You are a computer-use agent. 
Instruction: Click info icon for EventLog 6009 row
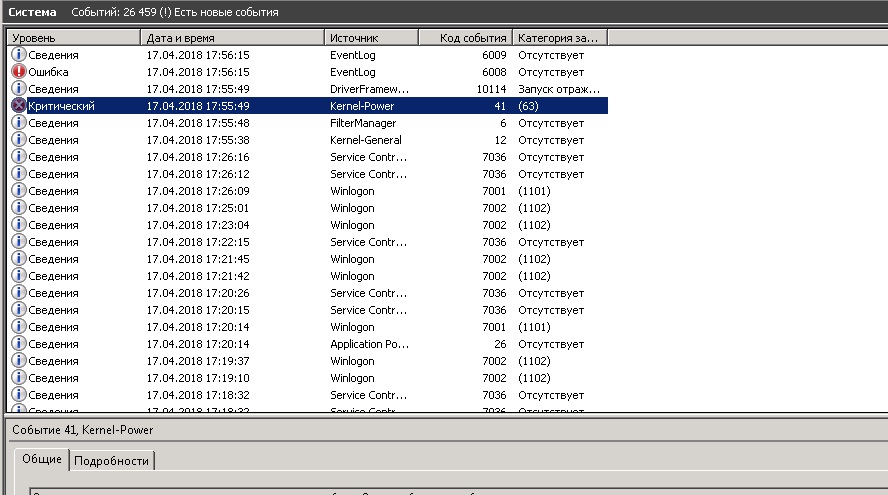click(19, 54)
